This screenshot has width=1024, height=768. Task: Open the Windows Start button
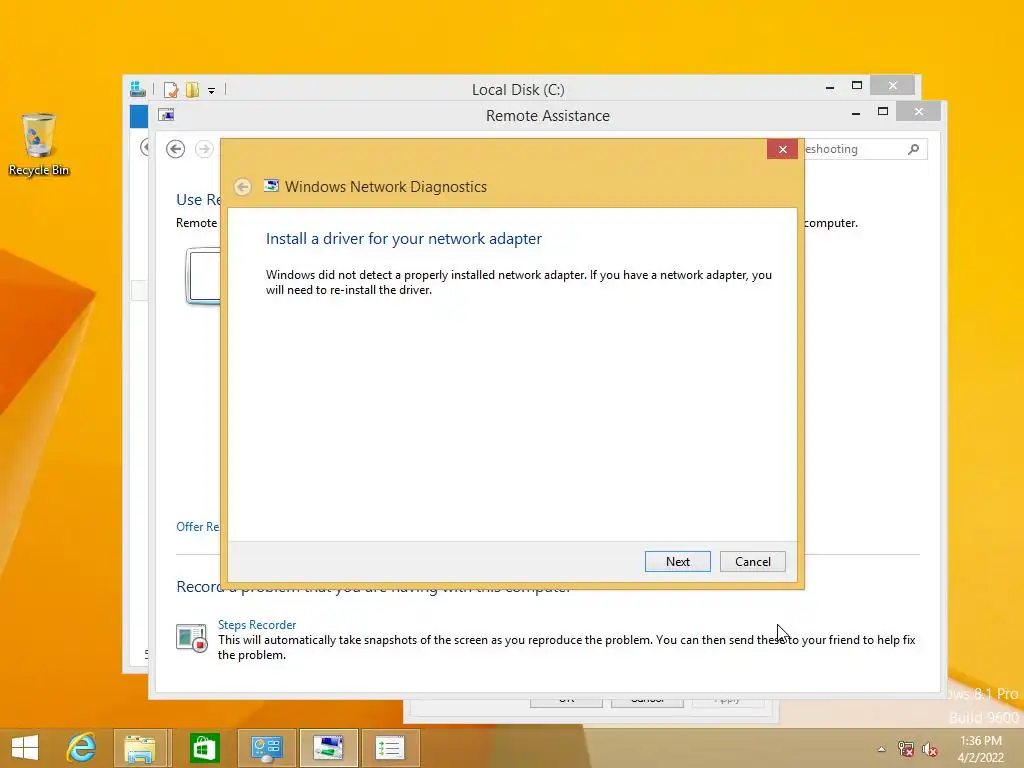click(x=25, y=748)
